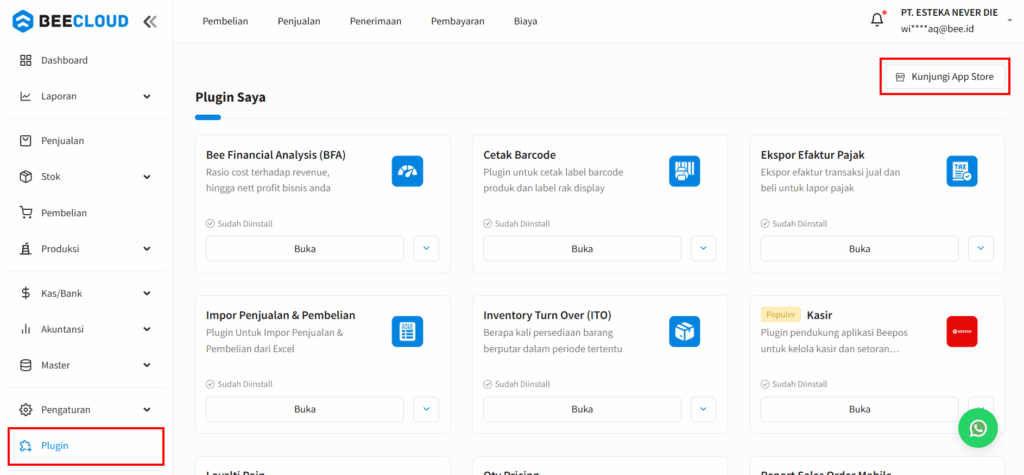
Task: Click the Bee Financial Analysis (BFA) title
Action: (276, 155)
